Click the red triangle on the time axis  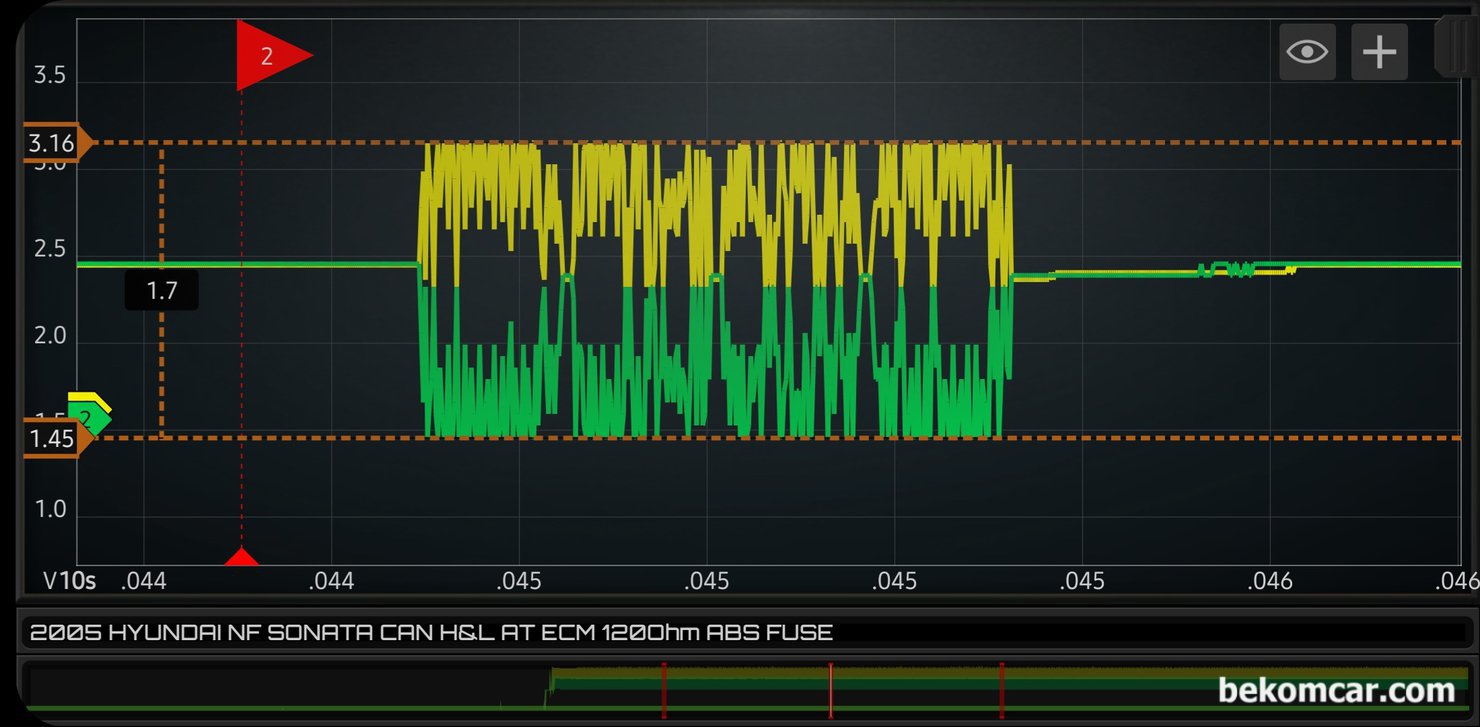tap(241, 557)
